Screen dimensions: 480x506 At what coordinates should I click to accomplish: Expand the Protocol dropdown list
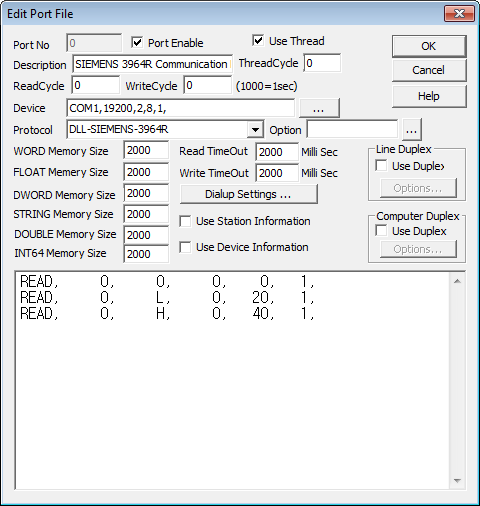point(255,129)
